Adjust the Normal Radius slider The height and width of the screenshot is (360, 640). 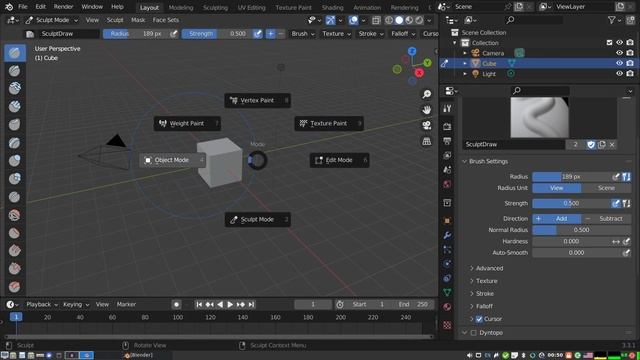(x=582, y=230)
